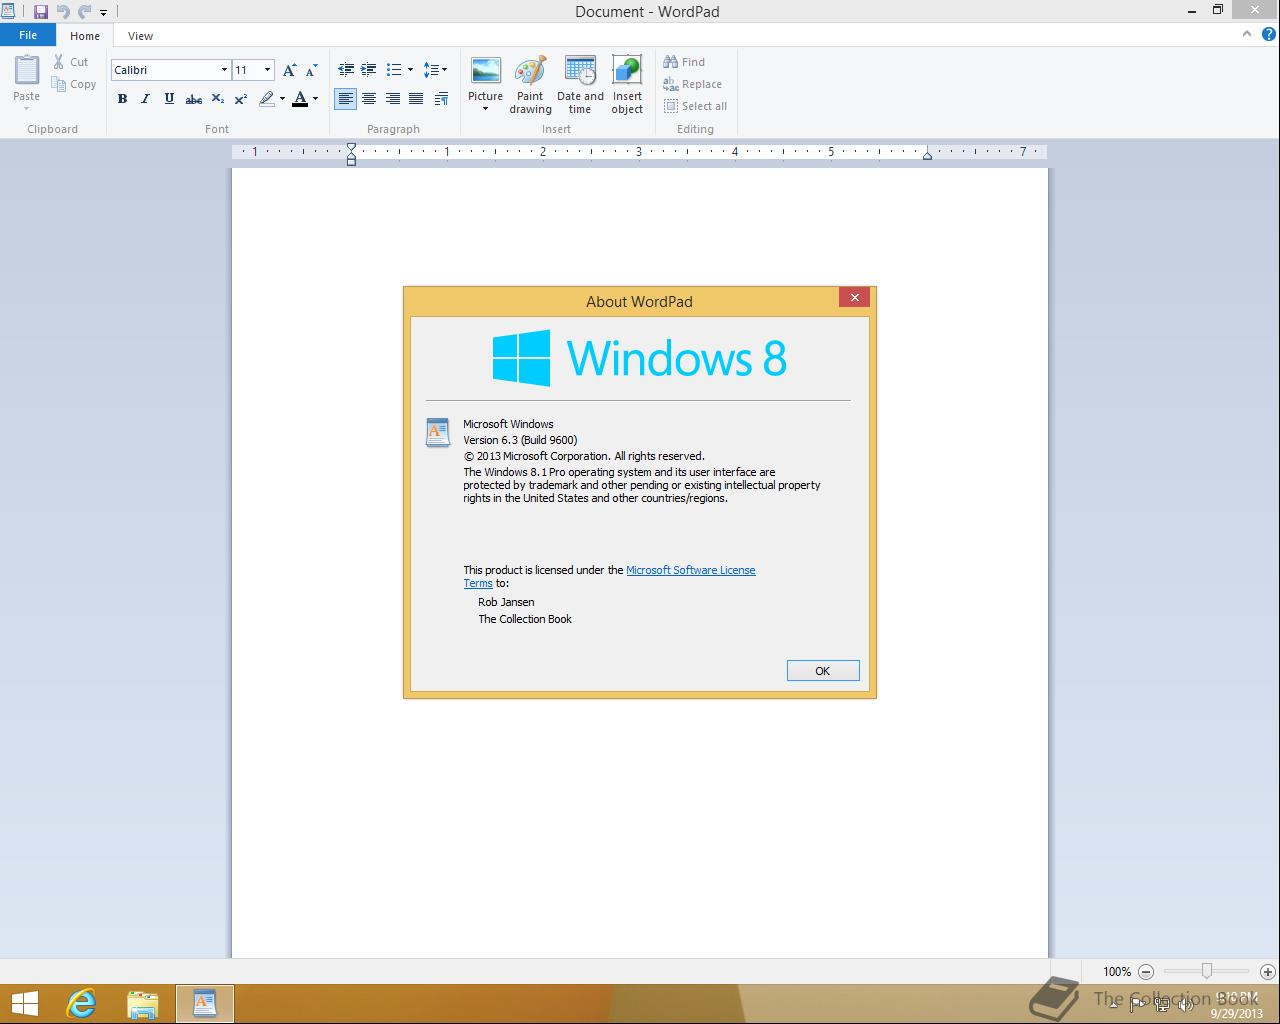Close the About WordPad dialog

(854, 297)
